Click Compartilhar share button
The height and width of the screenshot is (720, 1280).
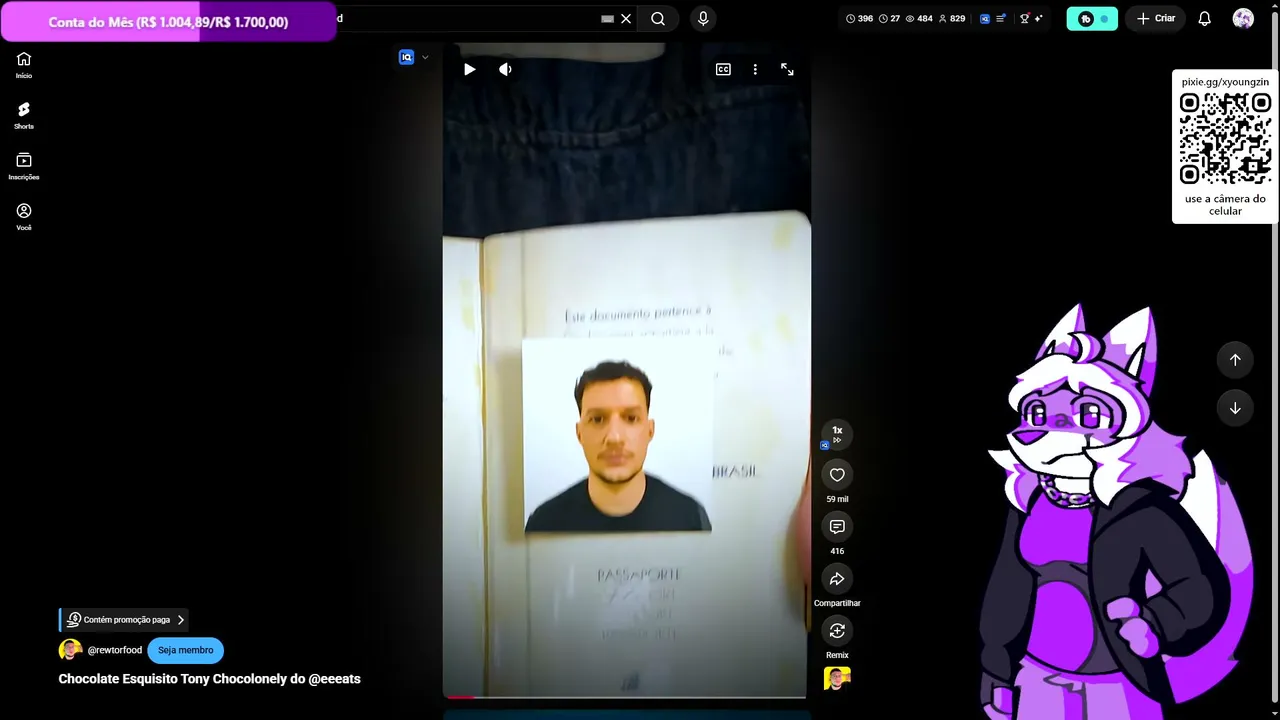tap(837, 579)
